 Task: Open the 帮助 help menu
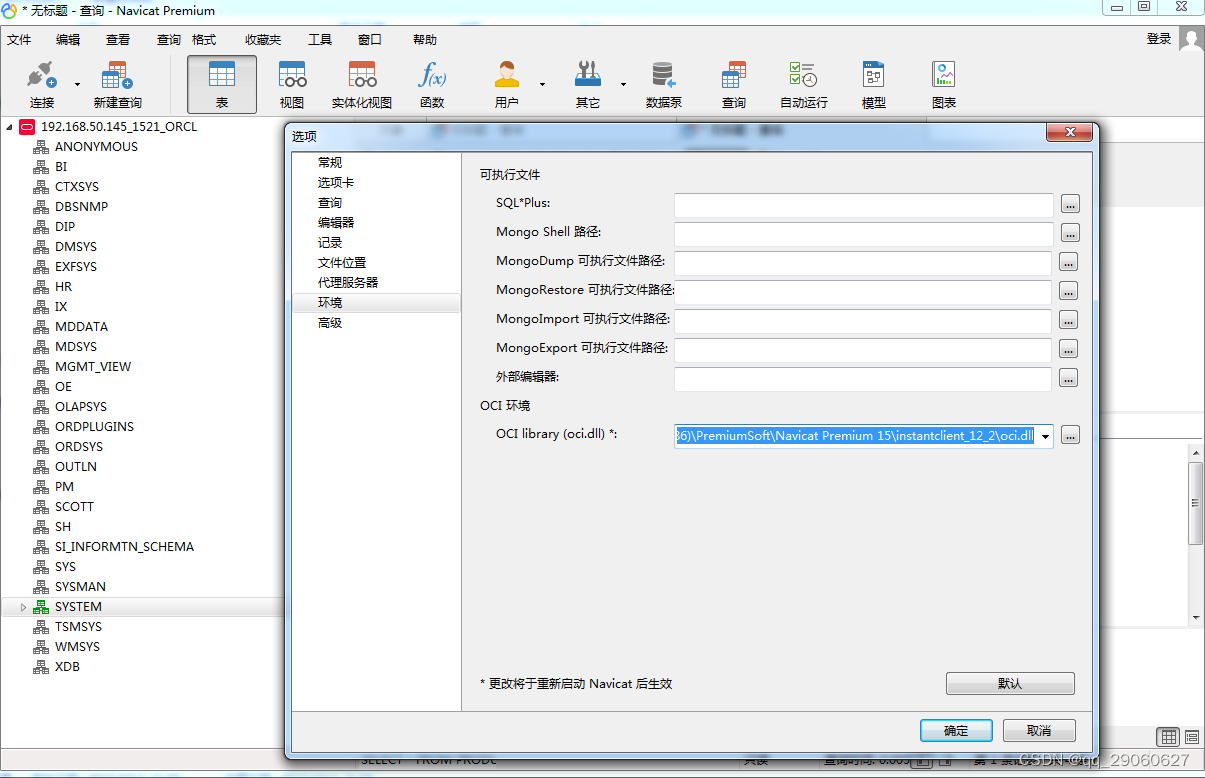[425, 40]
